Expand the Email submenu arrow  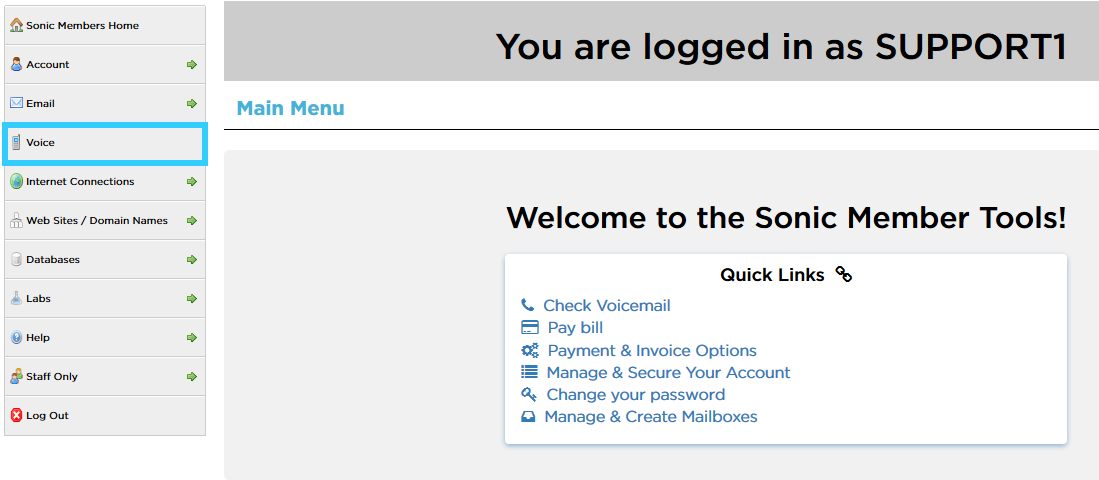click(191, 103)
